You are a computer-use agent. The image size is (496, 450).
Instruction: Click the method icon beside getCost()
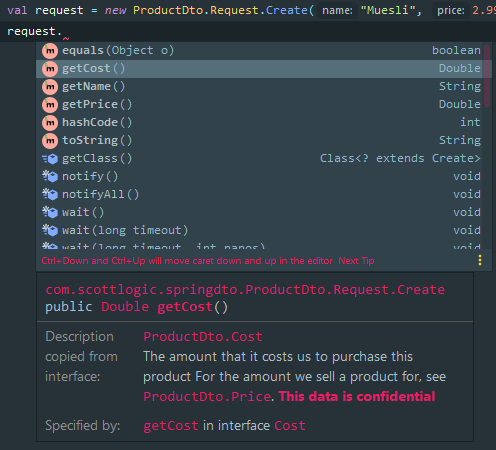[50, 69]
